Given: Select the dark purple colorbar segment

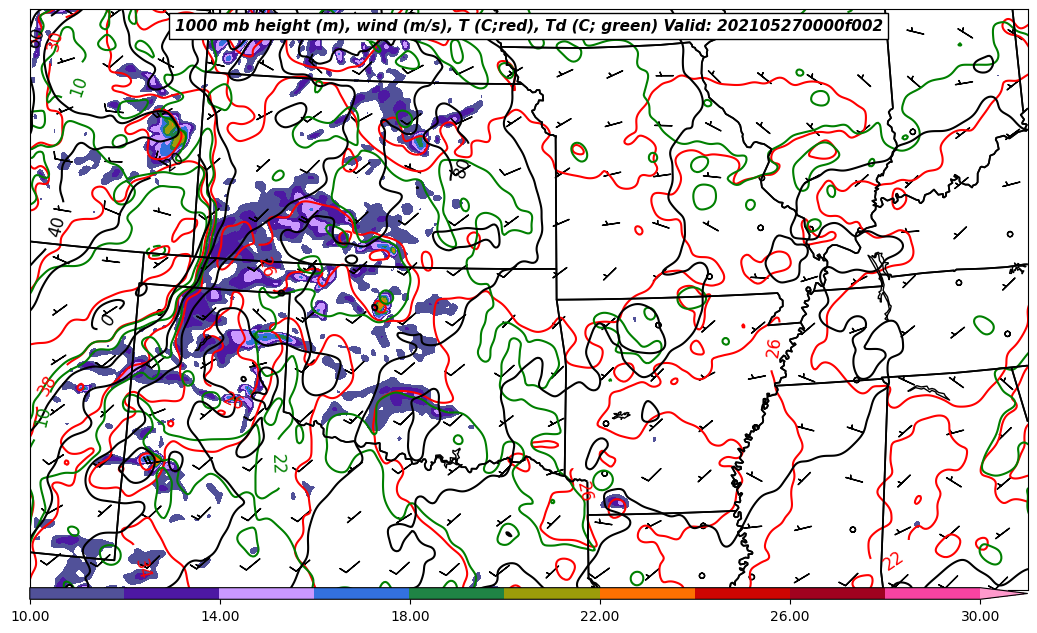Looking at the screenshot, I should pyautogui.click(x=171, y=593).
